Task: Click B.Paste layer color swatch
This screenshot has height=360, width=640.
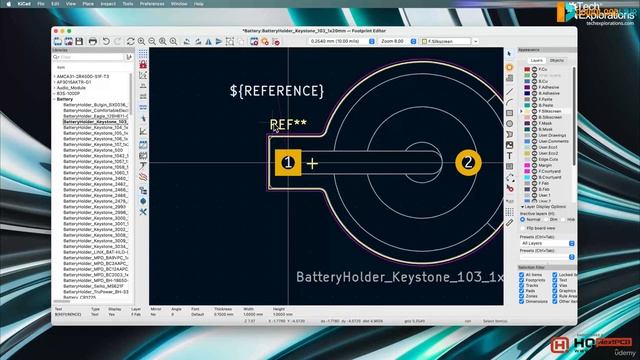Action: point(527,105)
